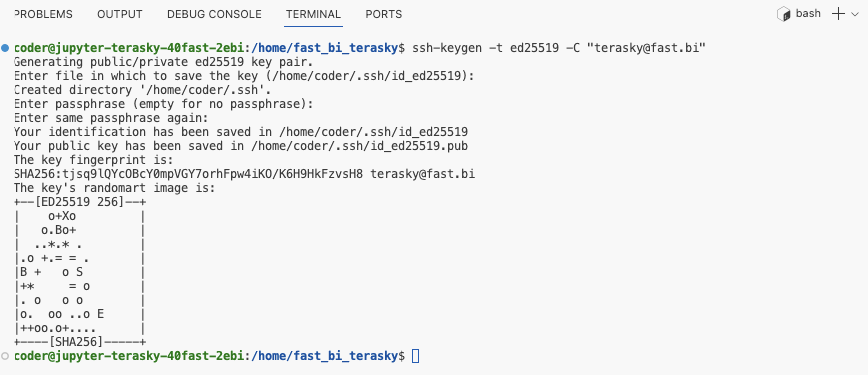Open the OUTPUT panel tab
868x375 pixels.
120,14
